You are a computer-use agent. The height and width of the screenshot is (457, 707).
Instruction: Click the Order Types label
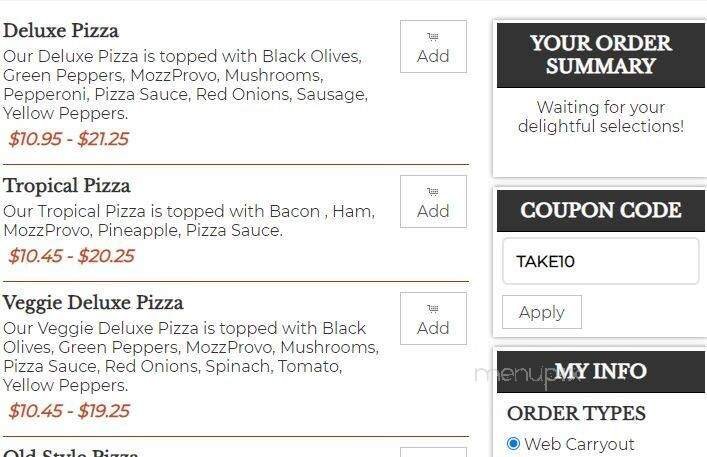pos(576,414)
